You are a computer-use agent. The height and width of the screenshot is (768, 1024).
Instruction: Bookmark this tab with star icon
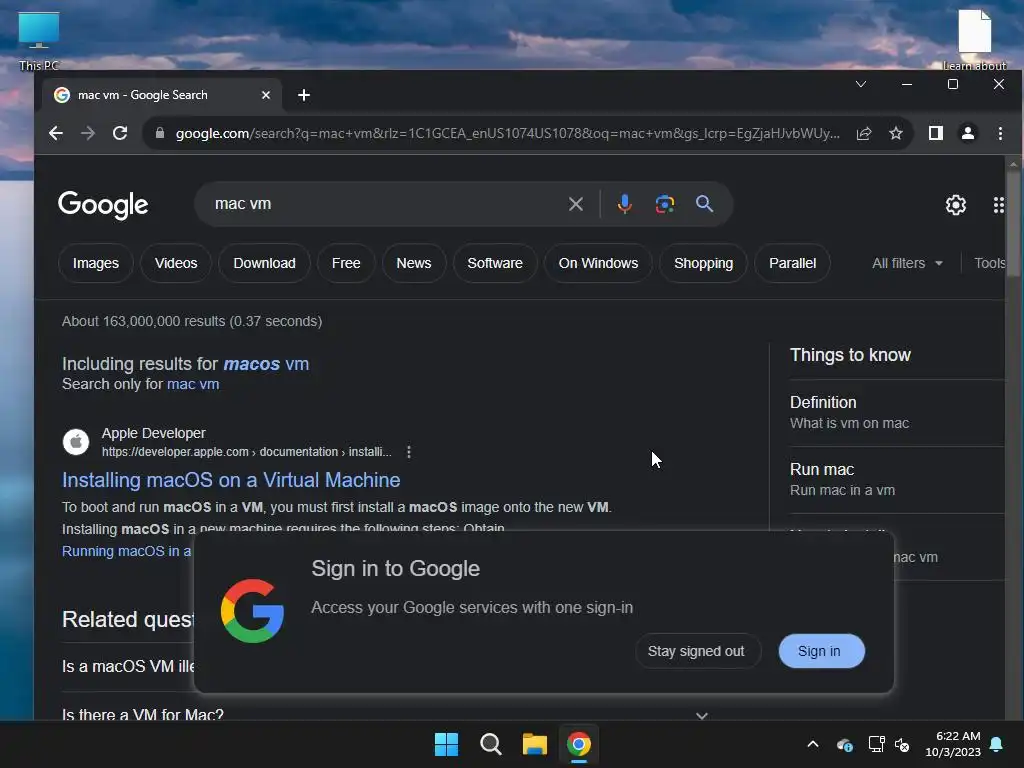pos(896,133)
